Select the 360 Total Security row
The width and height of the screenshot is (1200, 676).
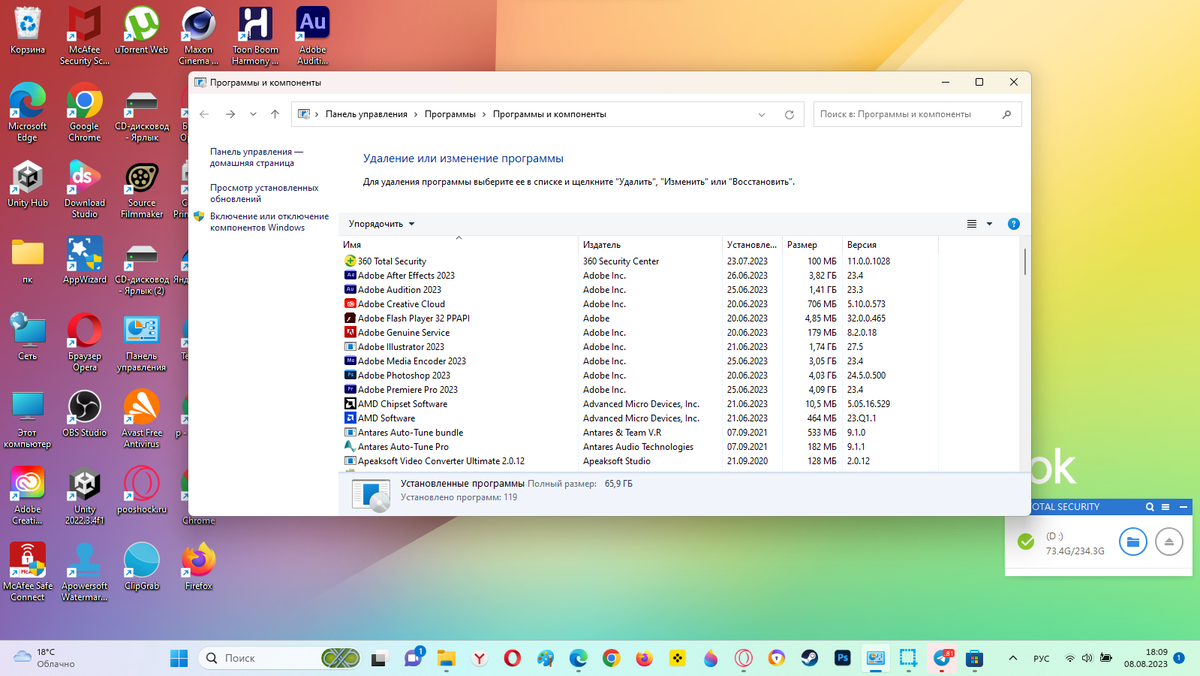click(x=640, y=261)
